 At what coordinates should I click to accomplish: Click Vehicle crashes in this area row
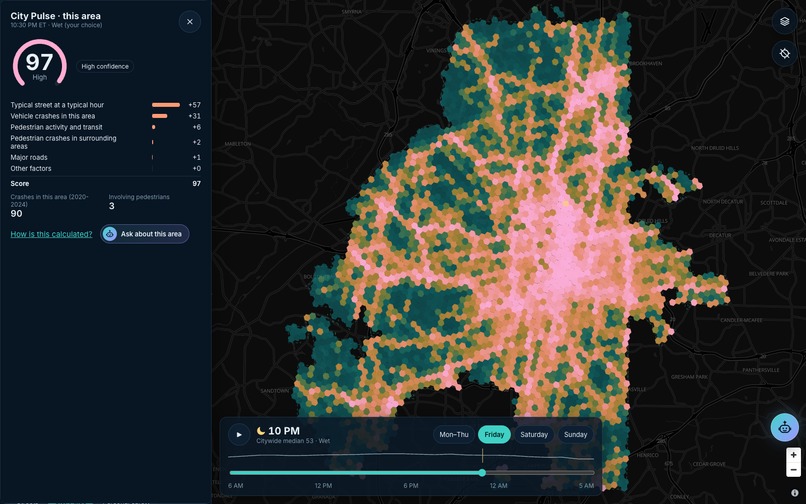pyautogui.click(x=105, y=116)
